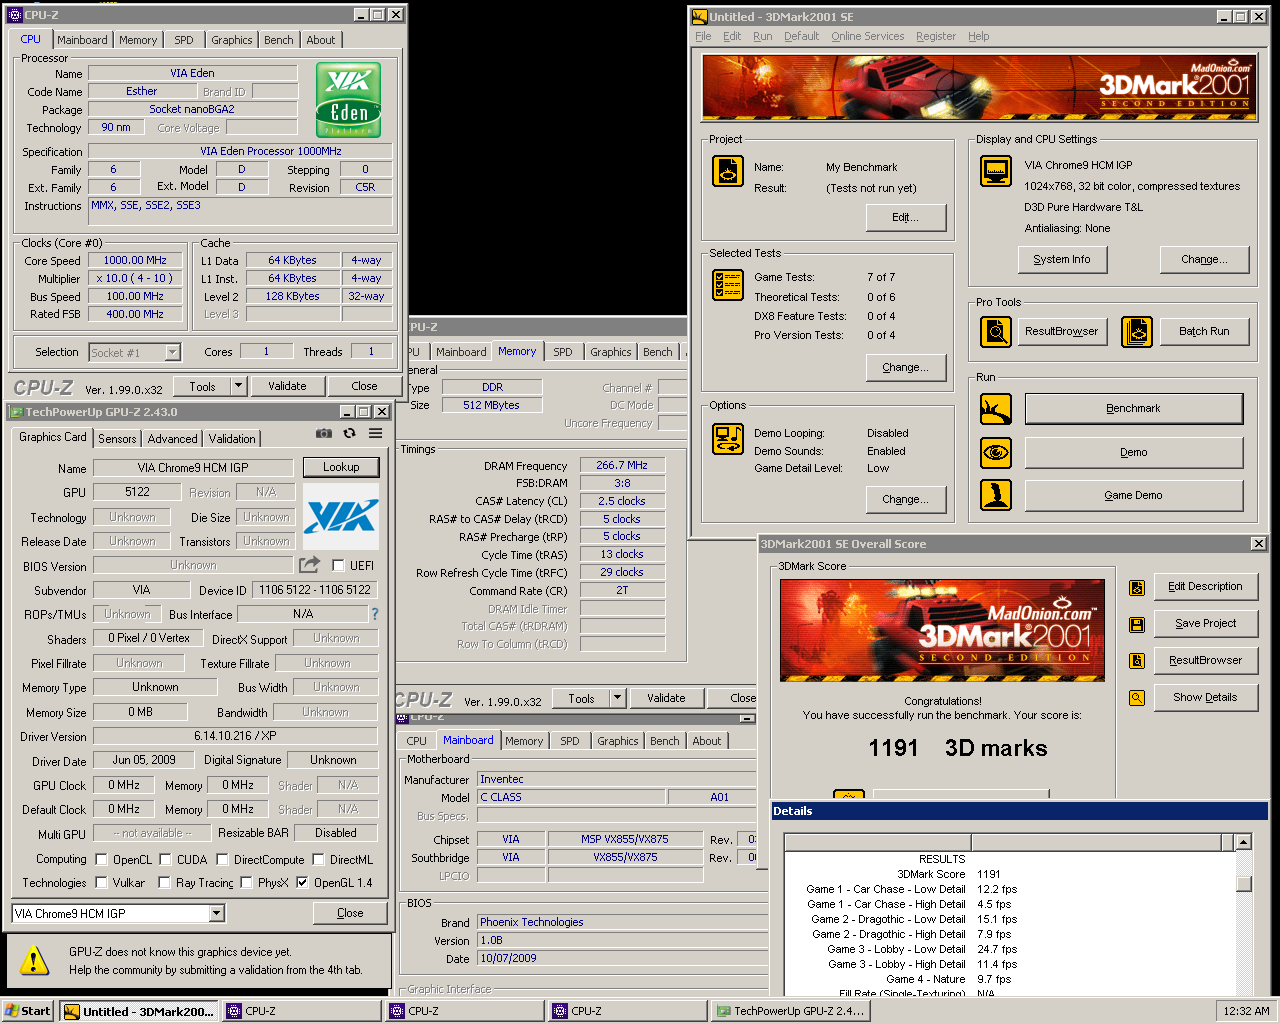Click the GPU-Z screenshot camera icon

click(324, 433)
